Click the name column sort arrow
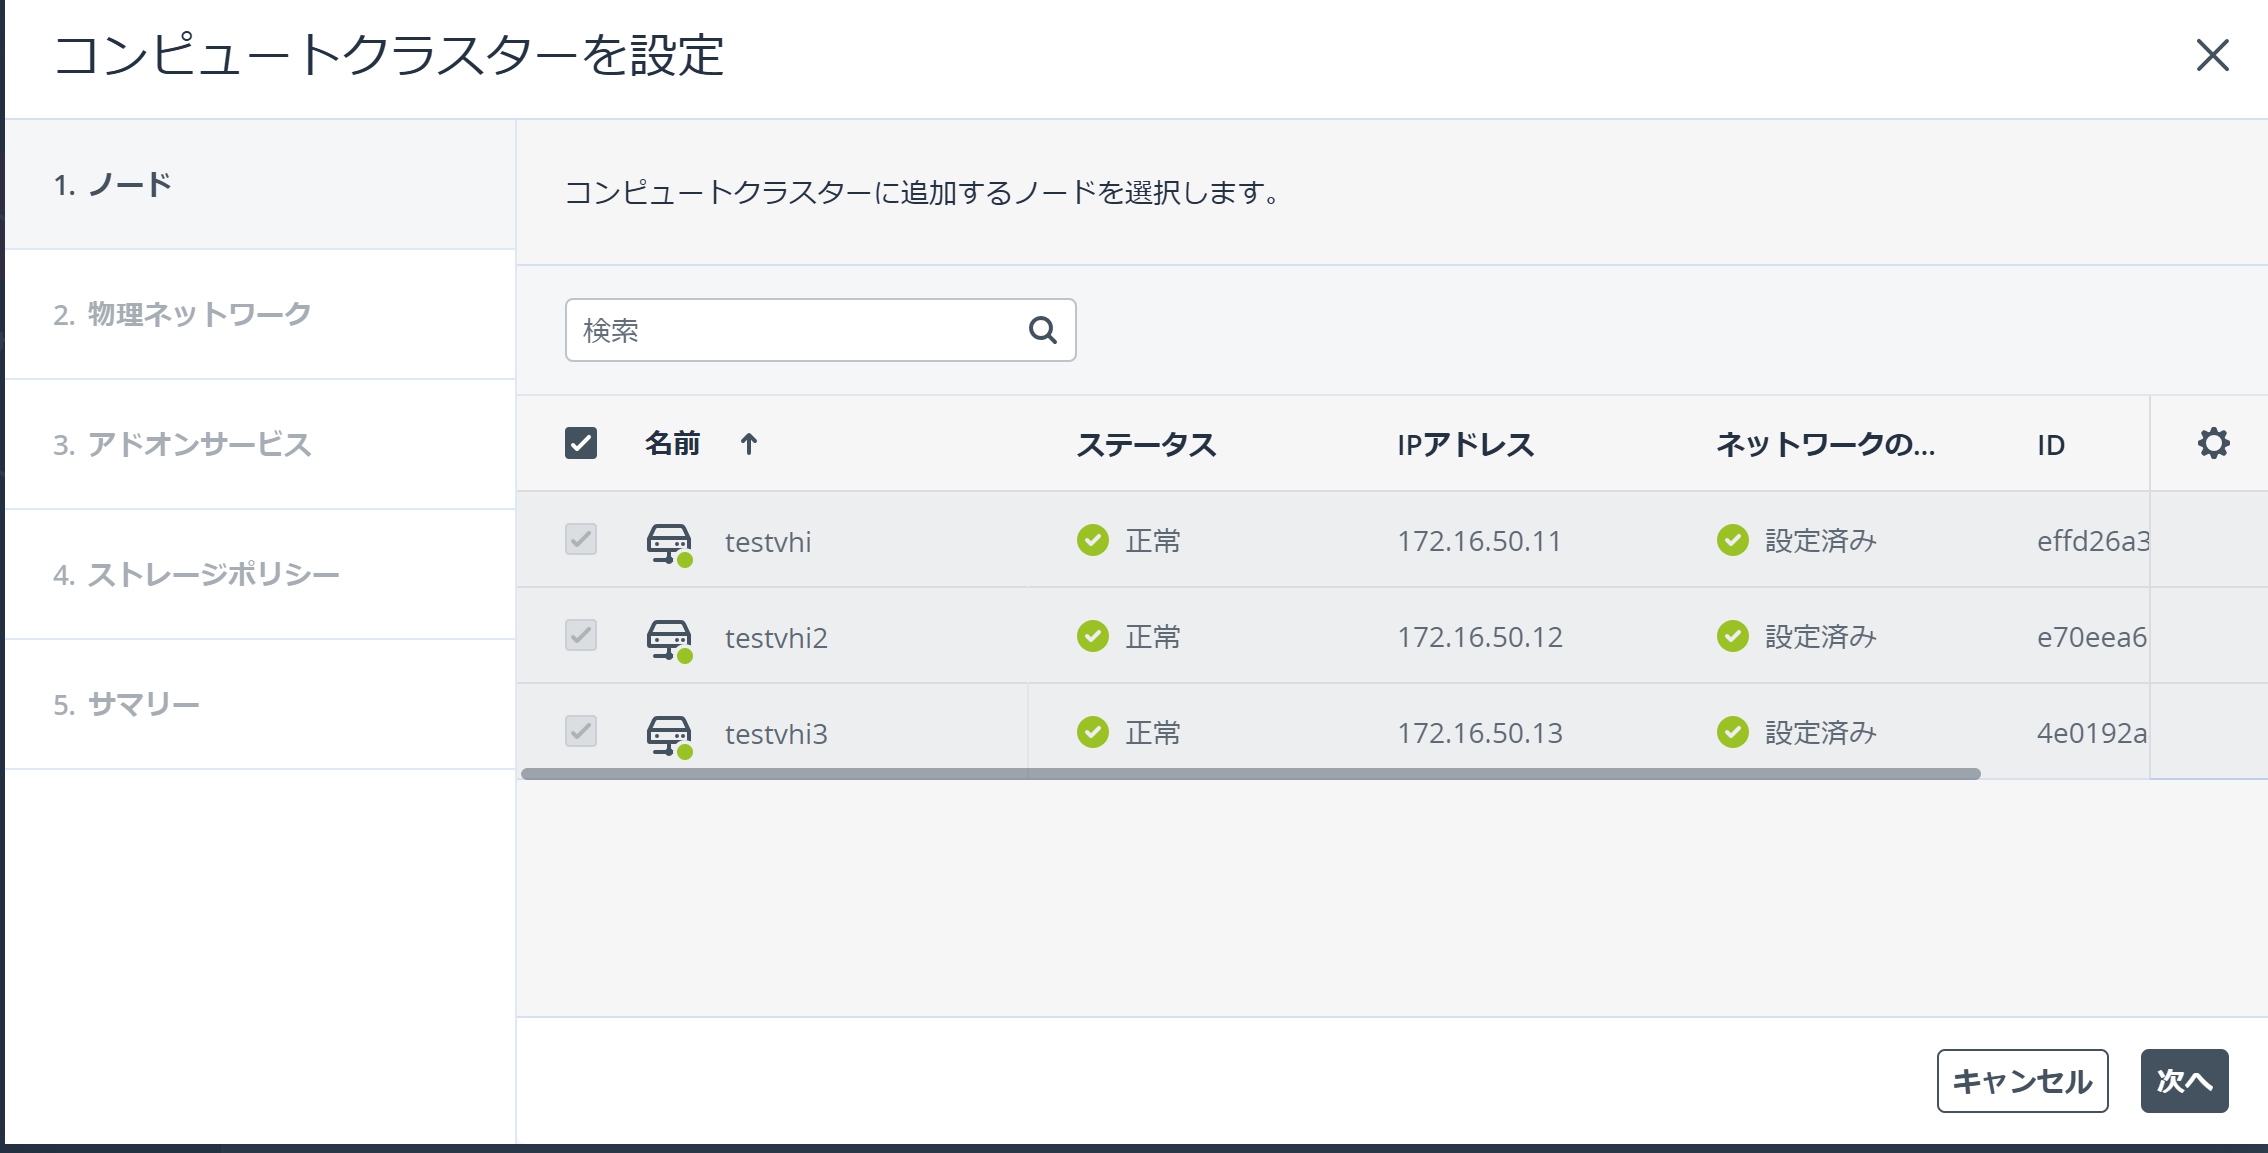 (x=749, y=444)
